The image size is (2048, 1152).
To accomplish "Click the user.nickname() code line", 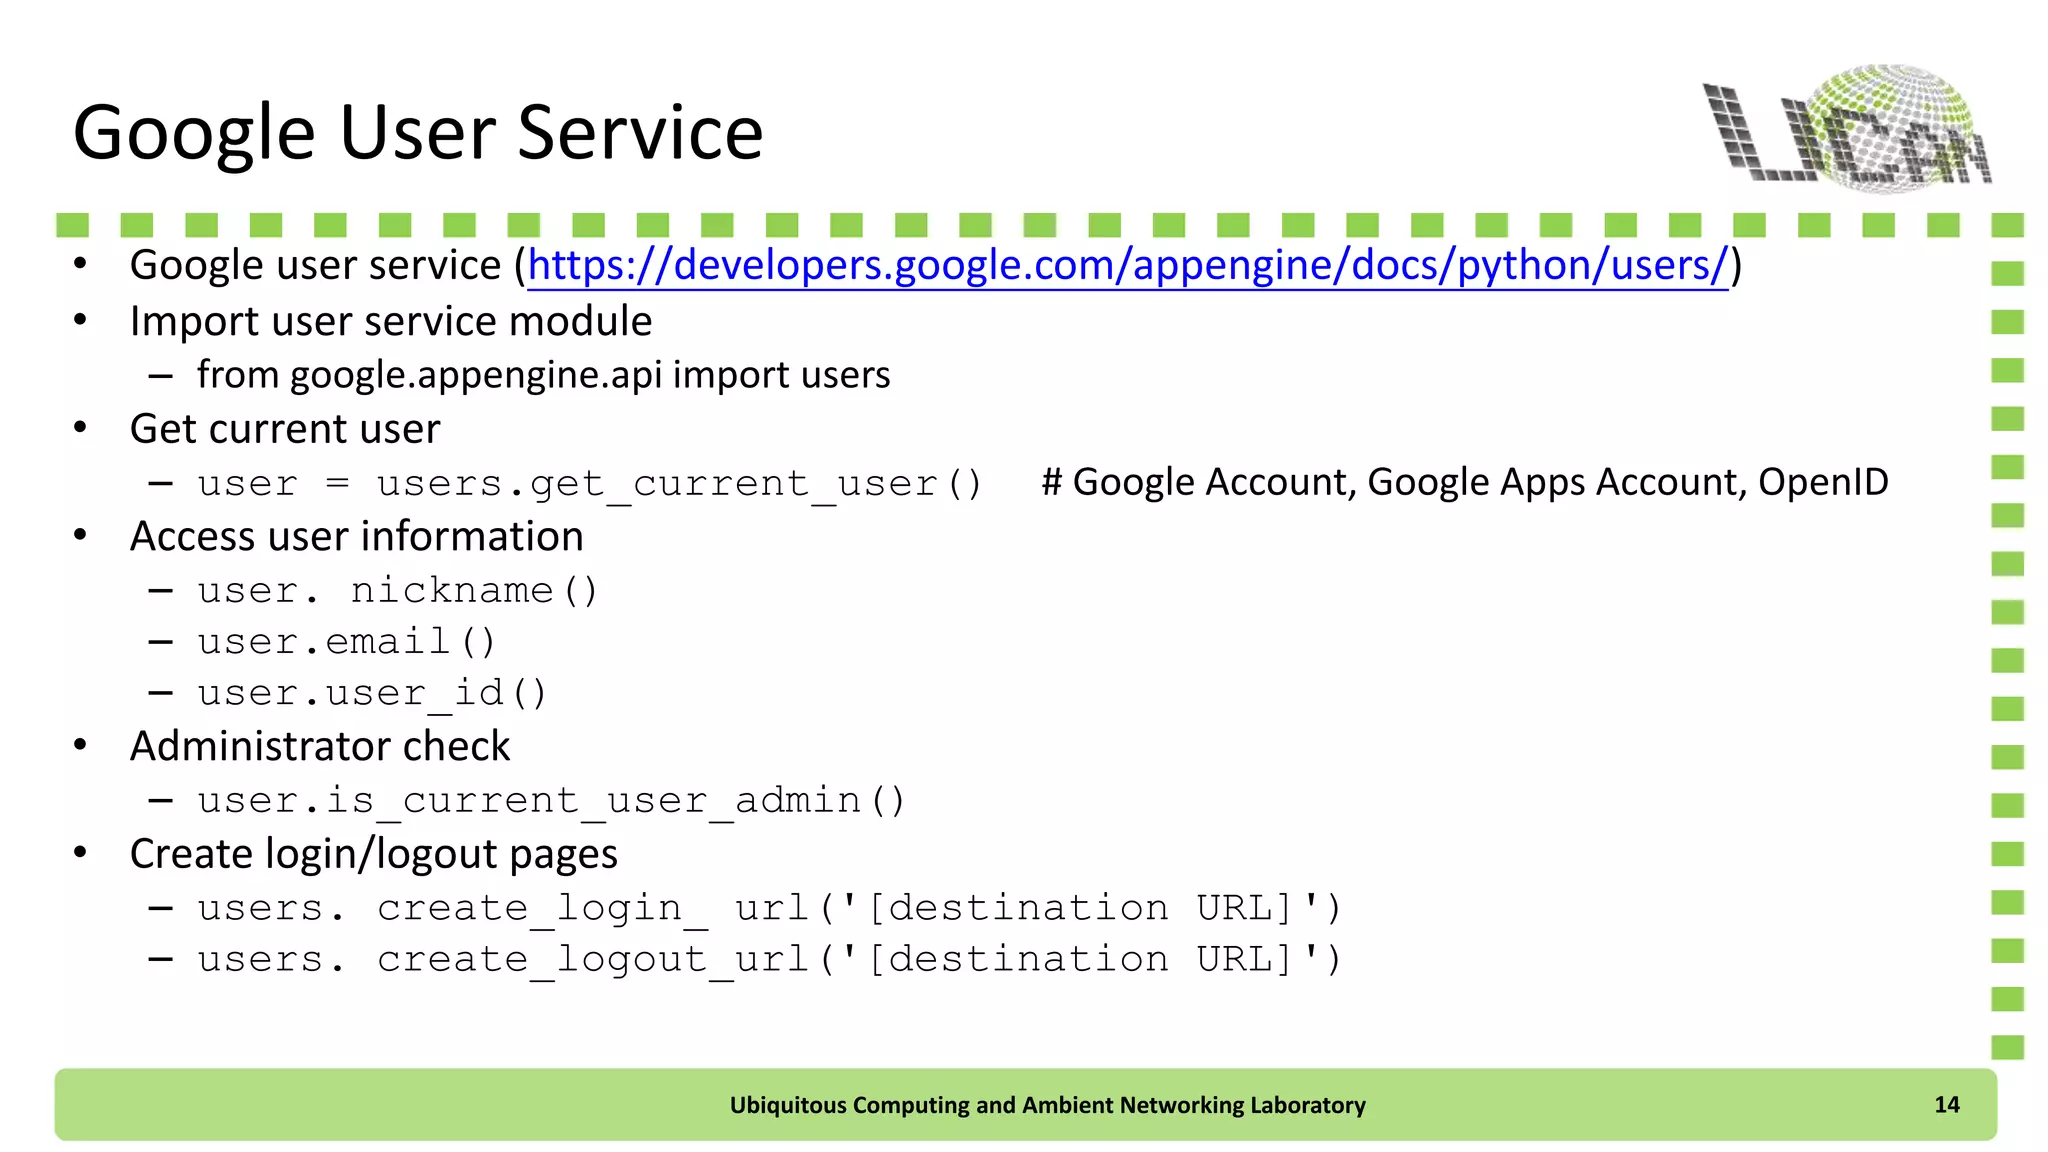I will click(397, 591).
